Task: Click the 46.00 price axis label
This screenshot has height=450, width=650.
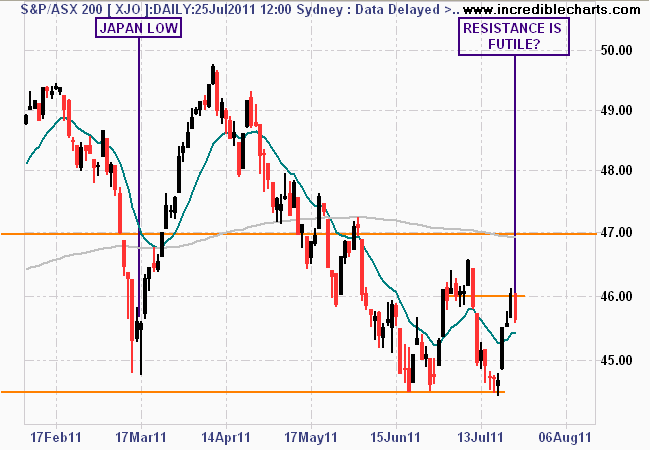Action: 616,296
